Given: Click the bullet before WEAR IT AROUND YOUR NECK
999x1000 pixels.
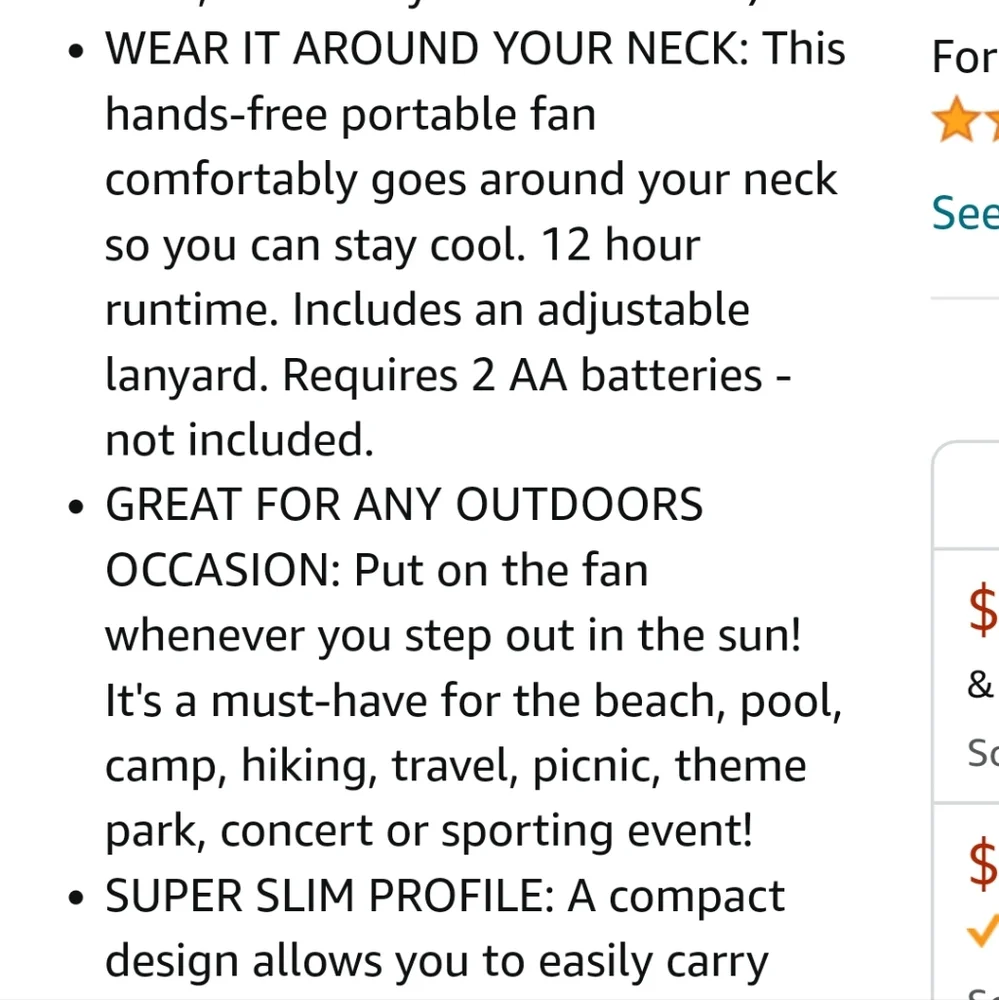Looking at the screenshot, I should coord(76,52).
